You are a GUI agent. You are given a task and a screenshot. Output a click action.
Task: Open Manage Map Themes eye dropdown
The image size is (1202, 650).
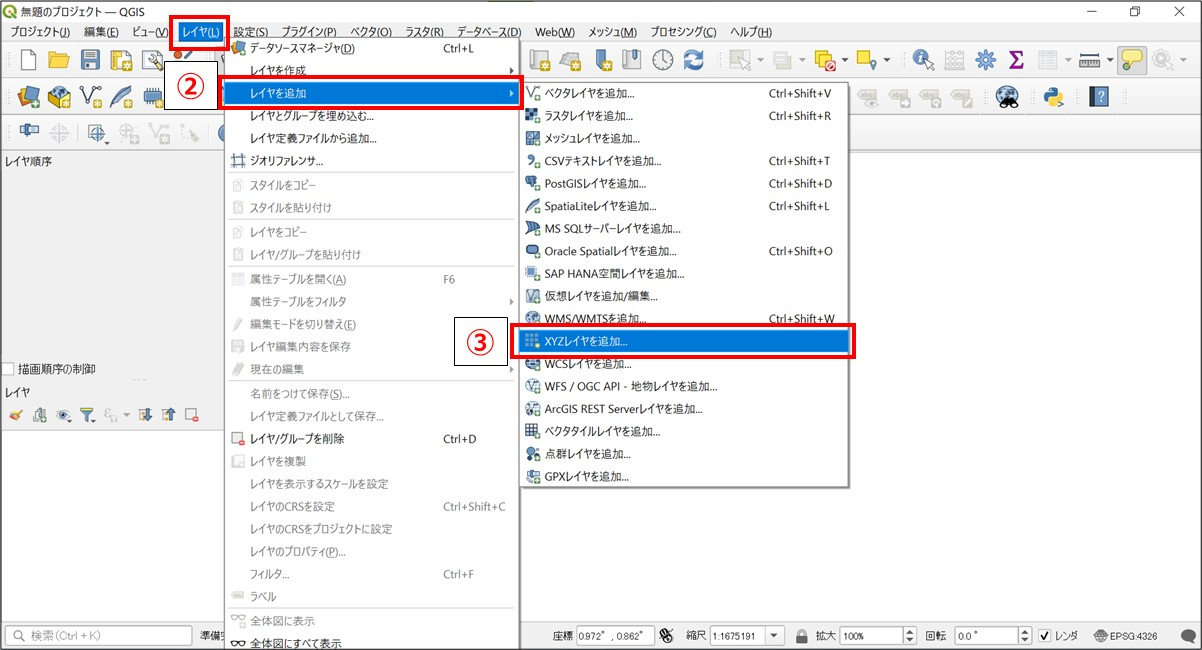(64, 414)
